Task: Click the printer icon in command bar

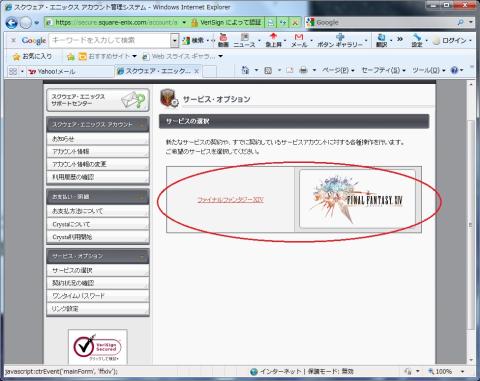Action: [x=303, y=70]
